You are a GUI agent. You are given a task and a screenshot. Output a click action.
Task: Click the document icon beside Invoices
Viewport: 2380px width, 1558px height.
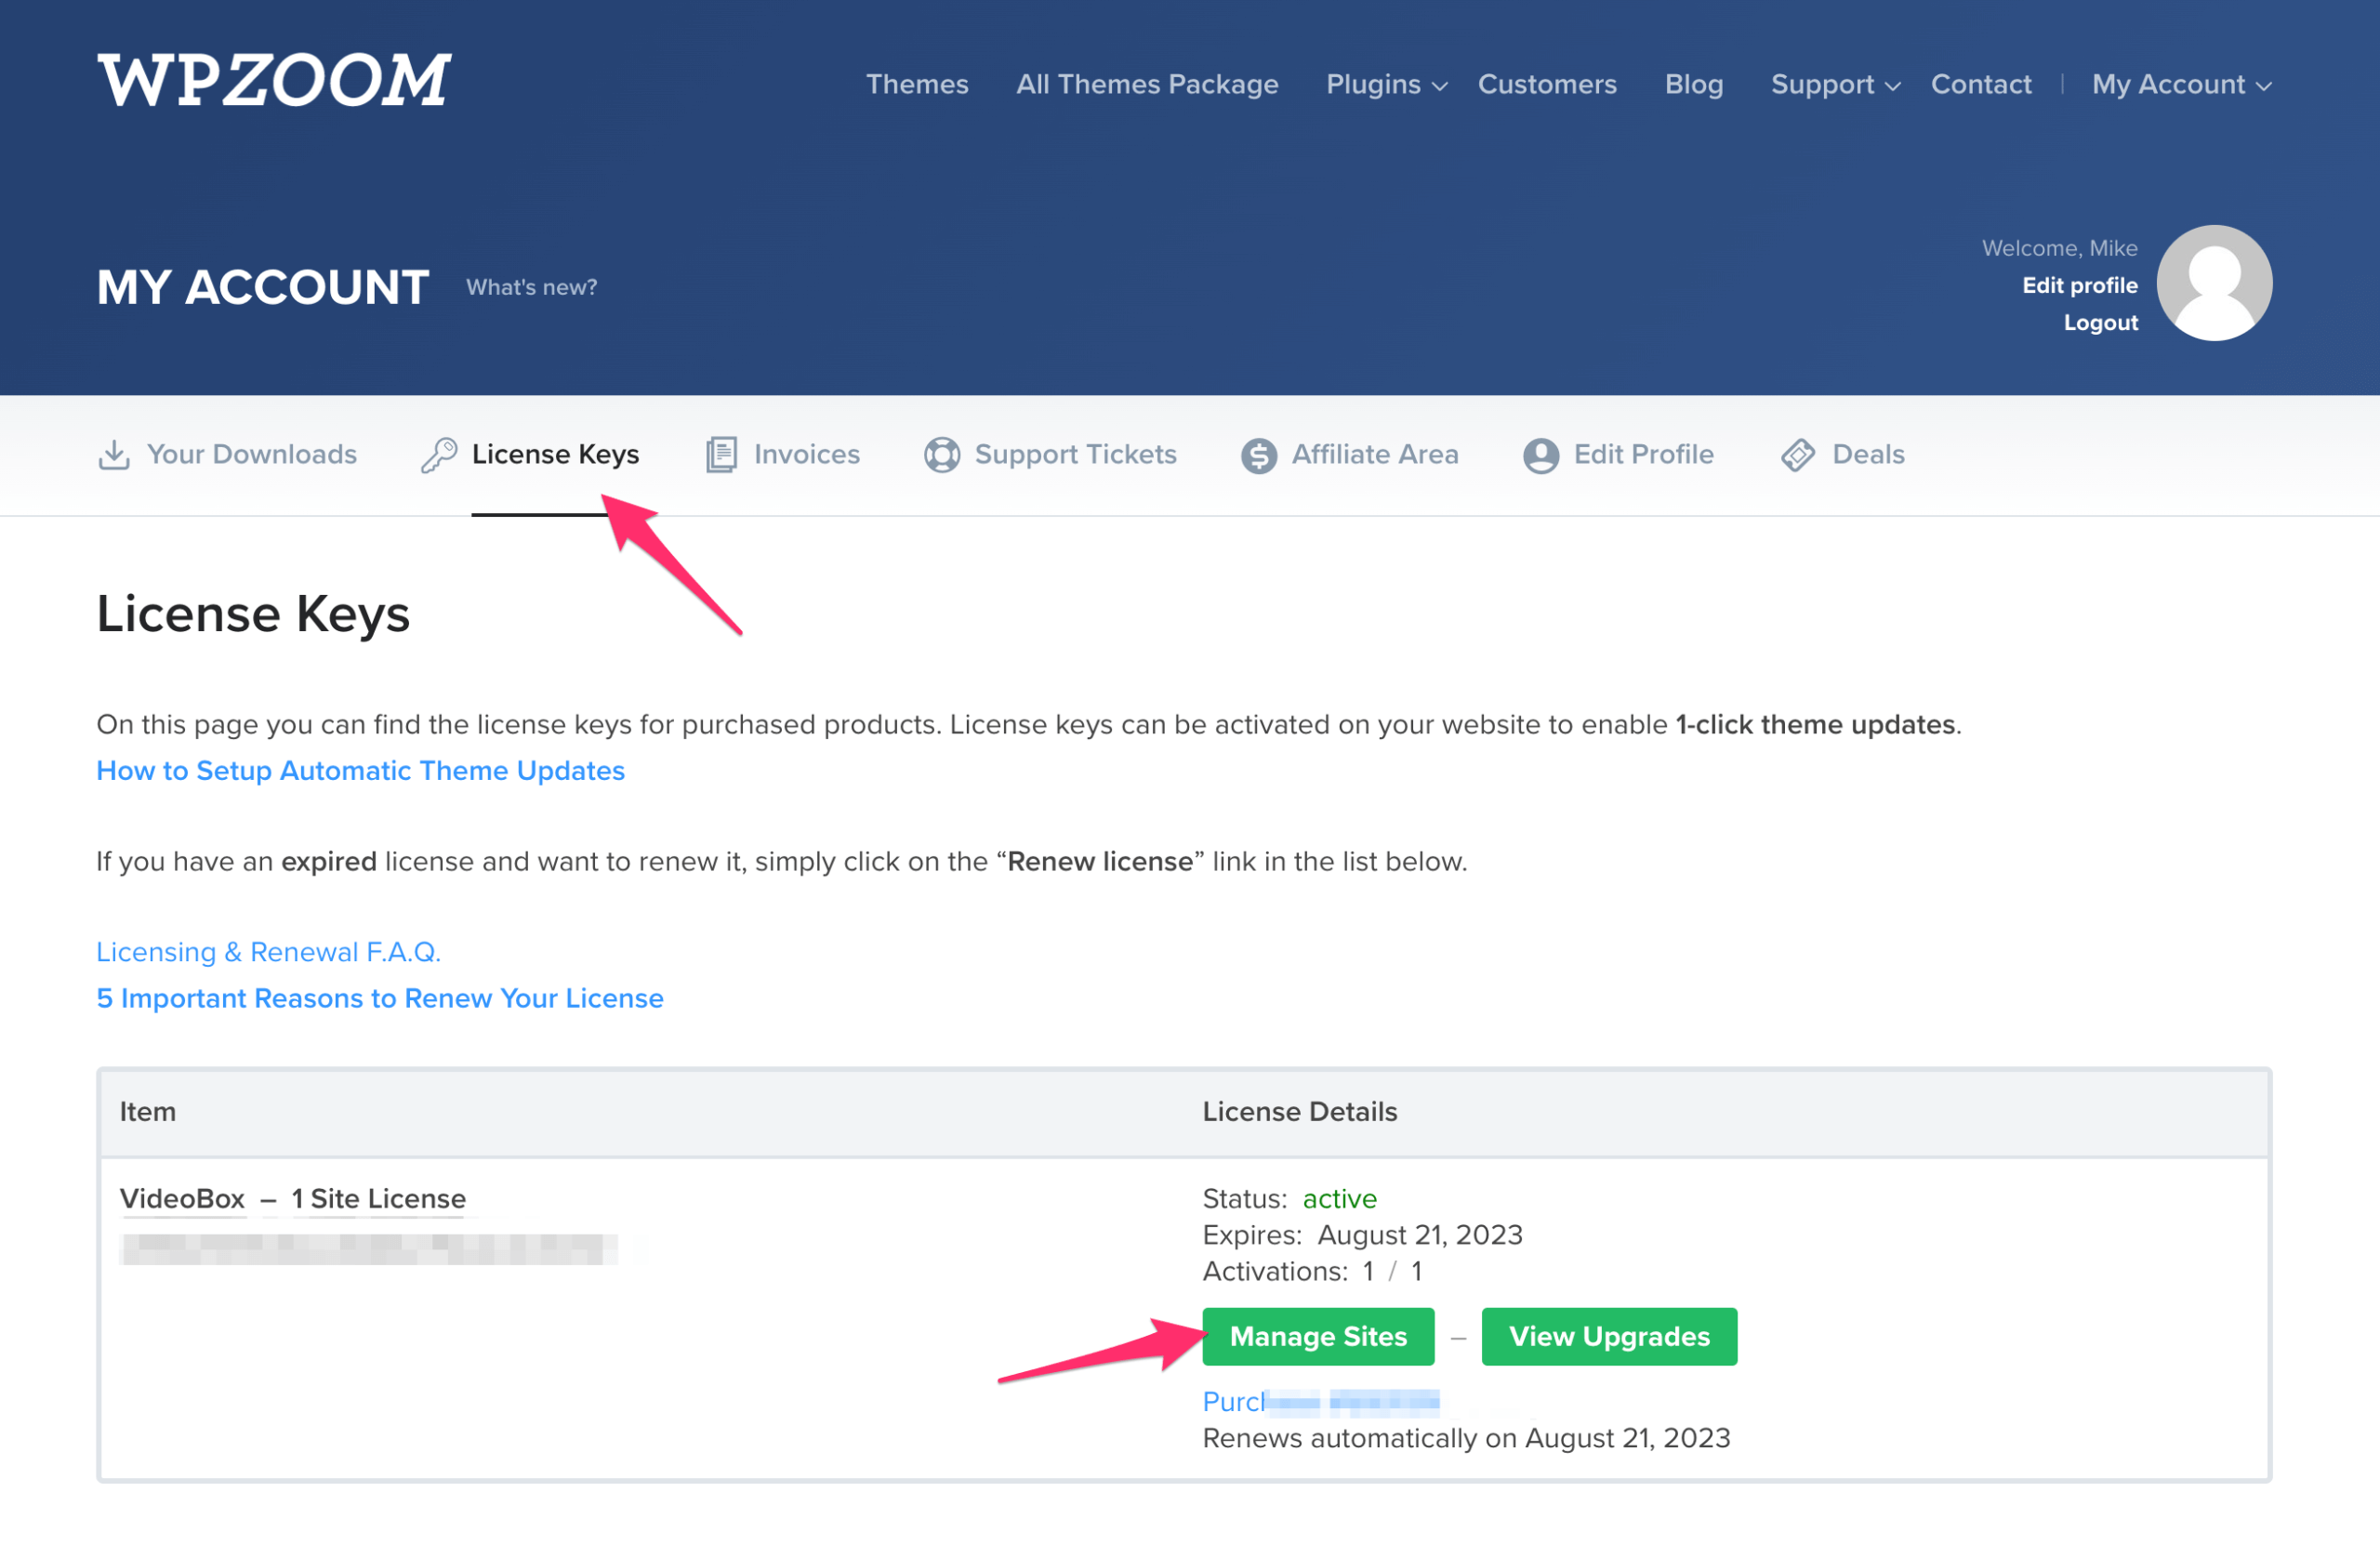721,455
